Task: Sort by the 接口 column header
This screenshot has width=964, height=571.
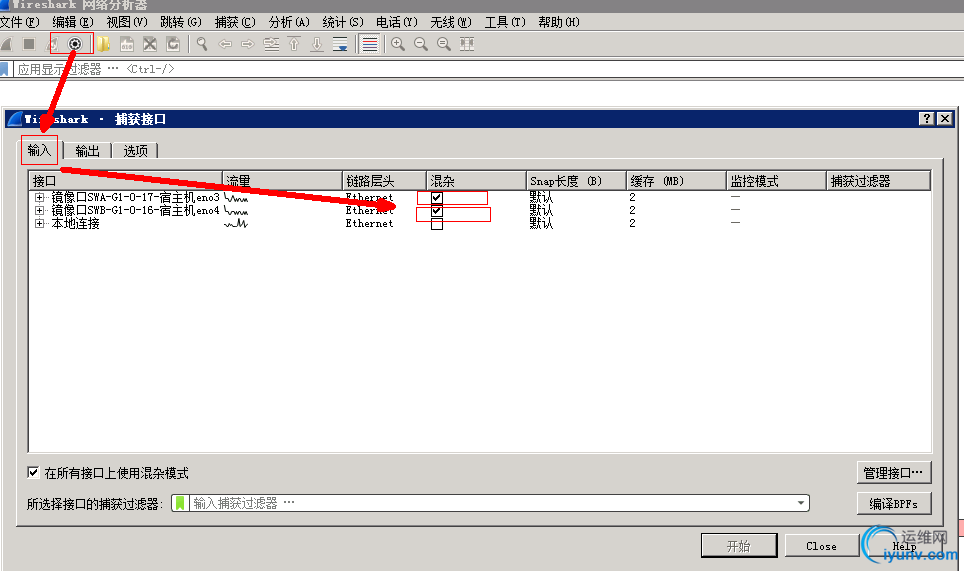Action: pos(125,181)
